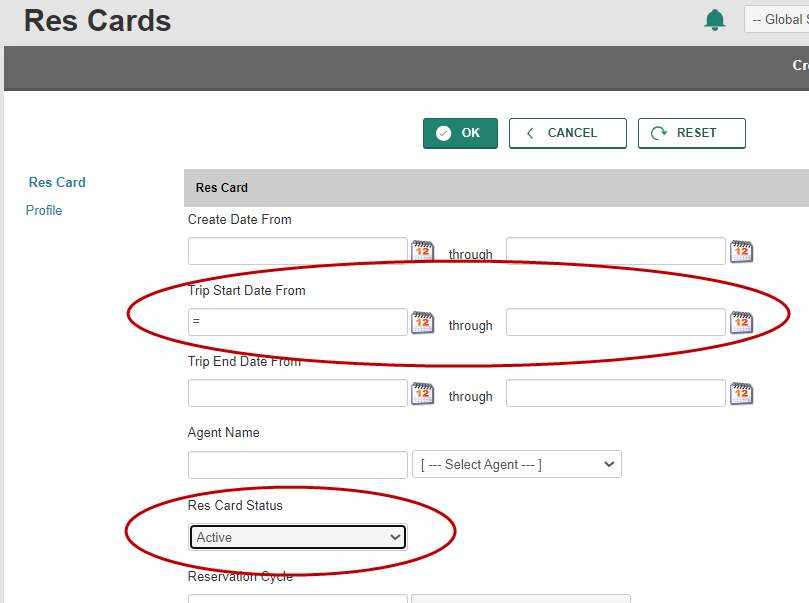
Task: Open the Trip Start Date From calendar picker
Action: pos(422,322)
